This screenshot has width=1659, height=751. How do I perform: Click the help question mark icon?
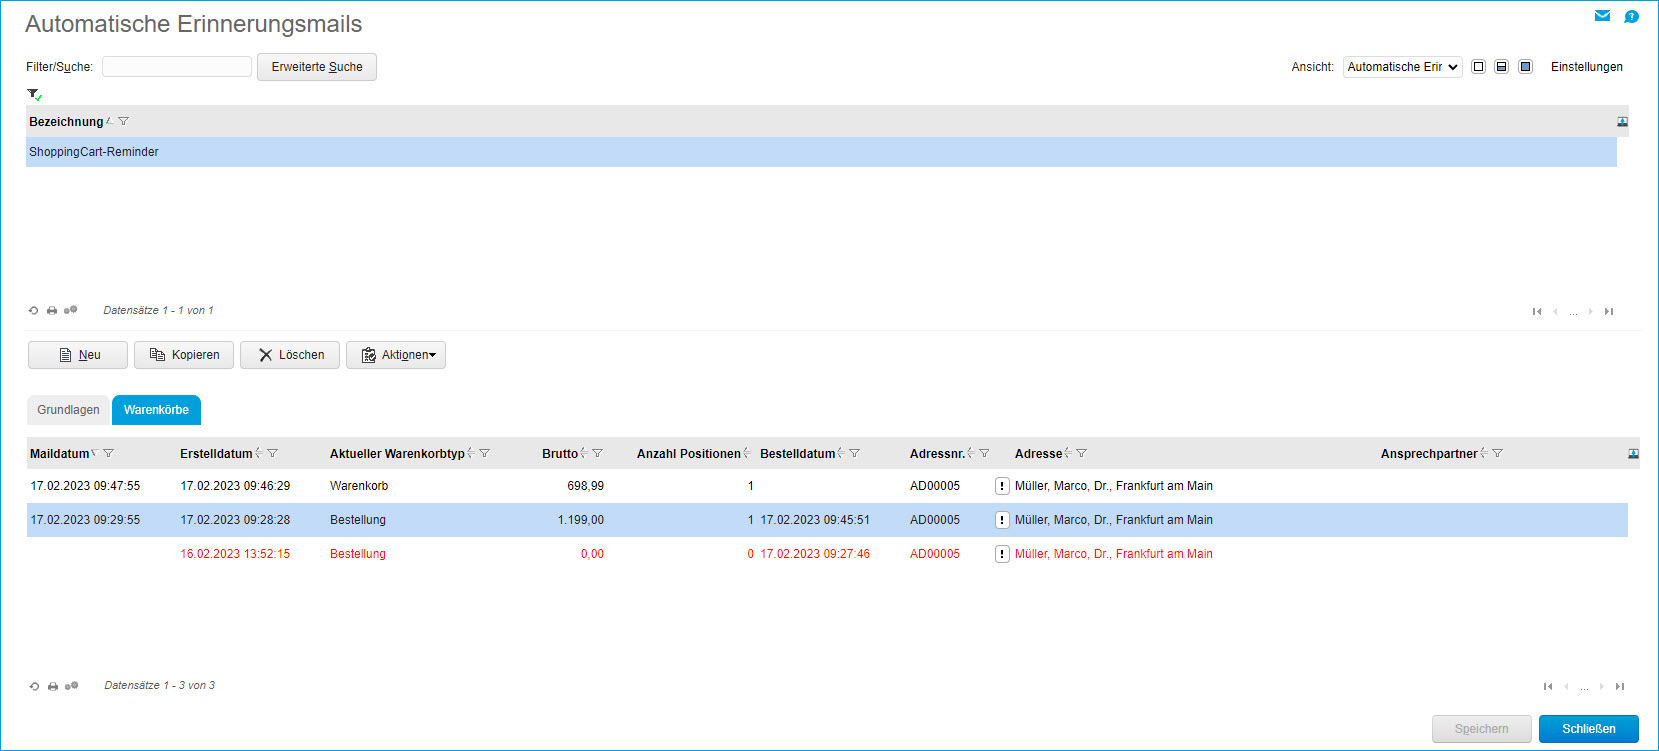(x=1631, y=16)
